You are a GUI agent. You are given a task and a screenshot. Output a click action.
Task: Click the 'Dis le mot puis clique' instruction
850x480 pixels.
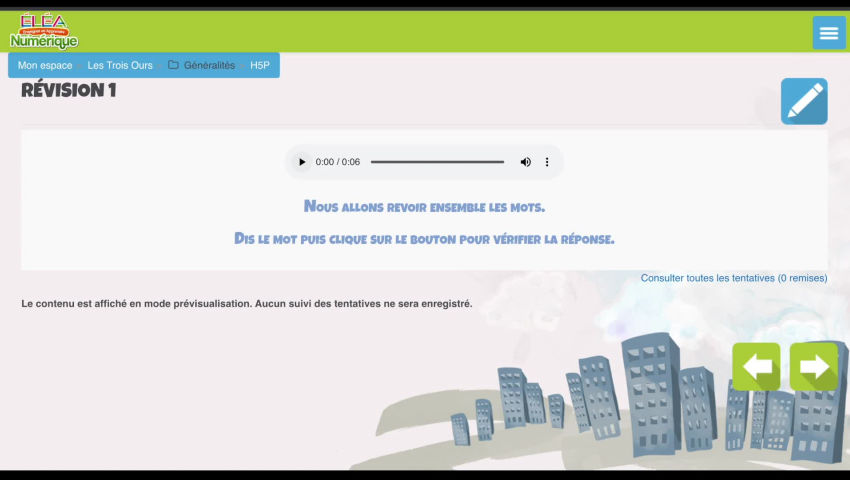pyautogui.click(x=424, y=239)
